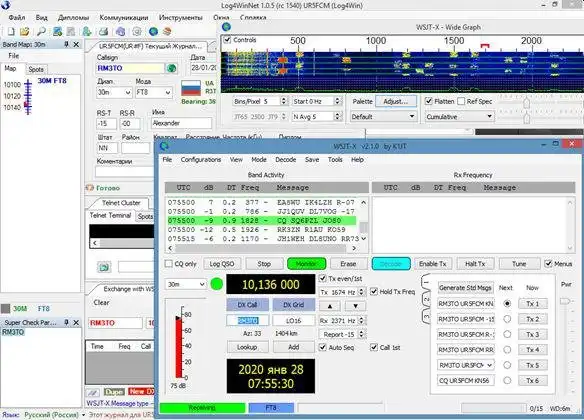Pin the Band Map panel
The width and height of the screenshot is (584, 420).
66,44
